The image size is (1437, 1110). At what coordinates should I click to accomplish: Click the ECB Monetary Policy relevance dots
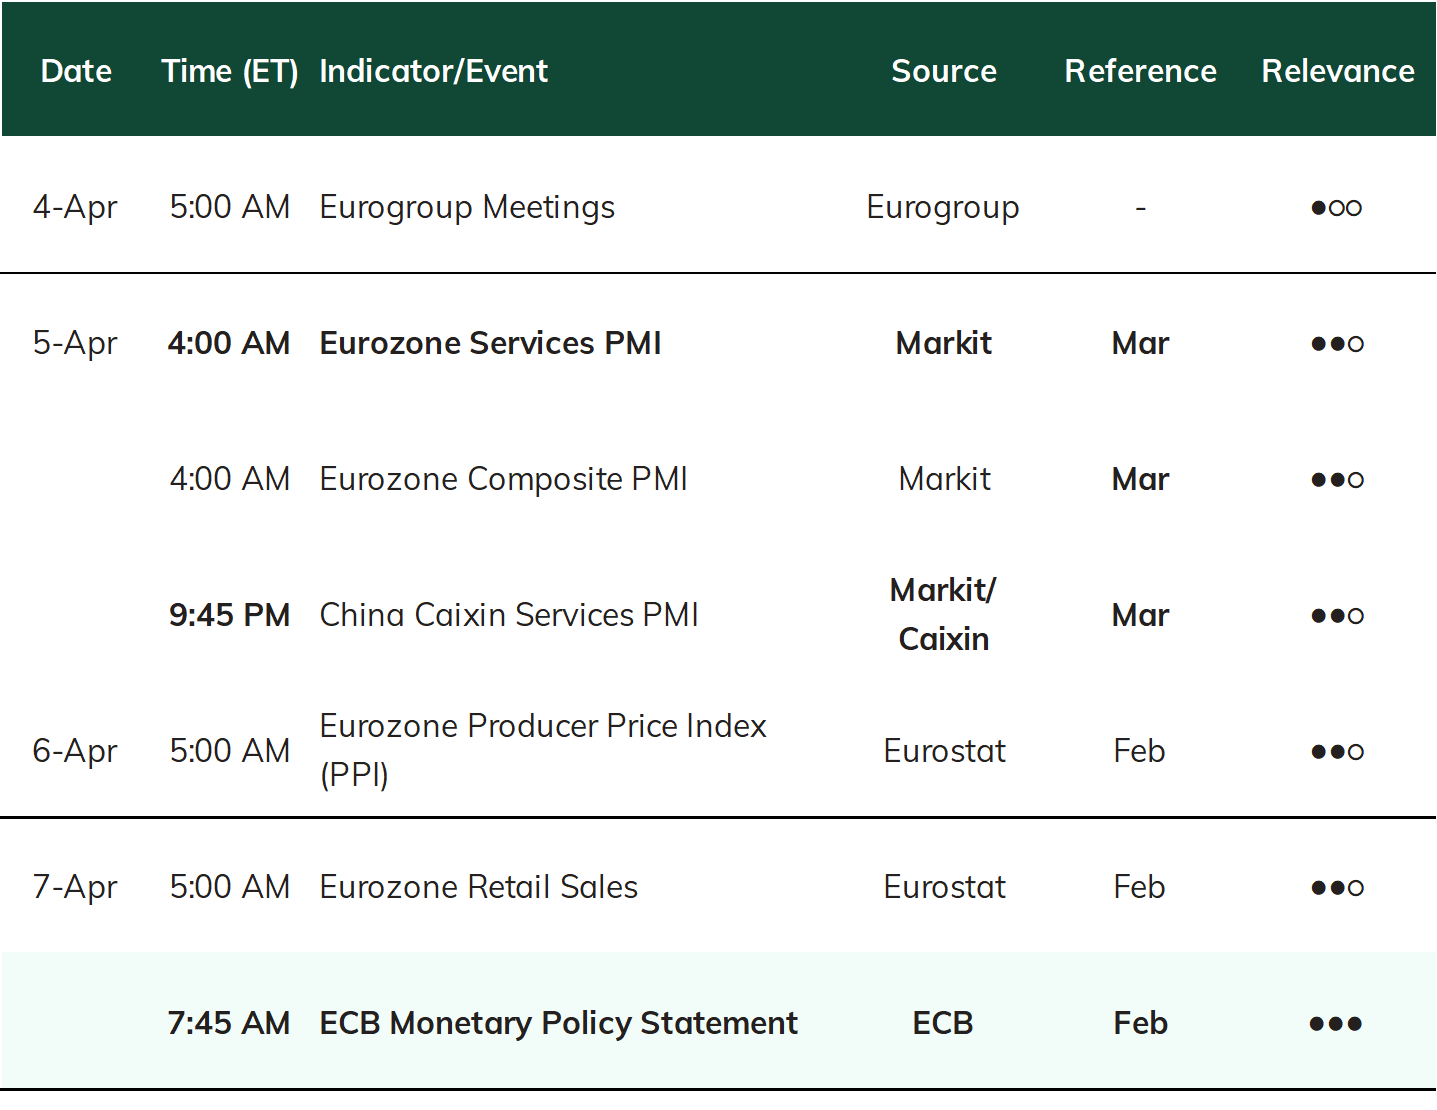click(x=1337, y=1024)
